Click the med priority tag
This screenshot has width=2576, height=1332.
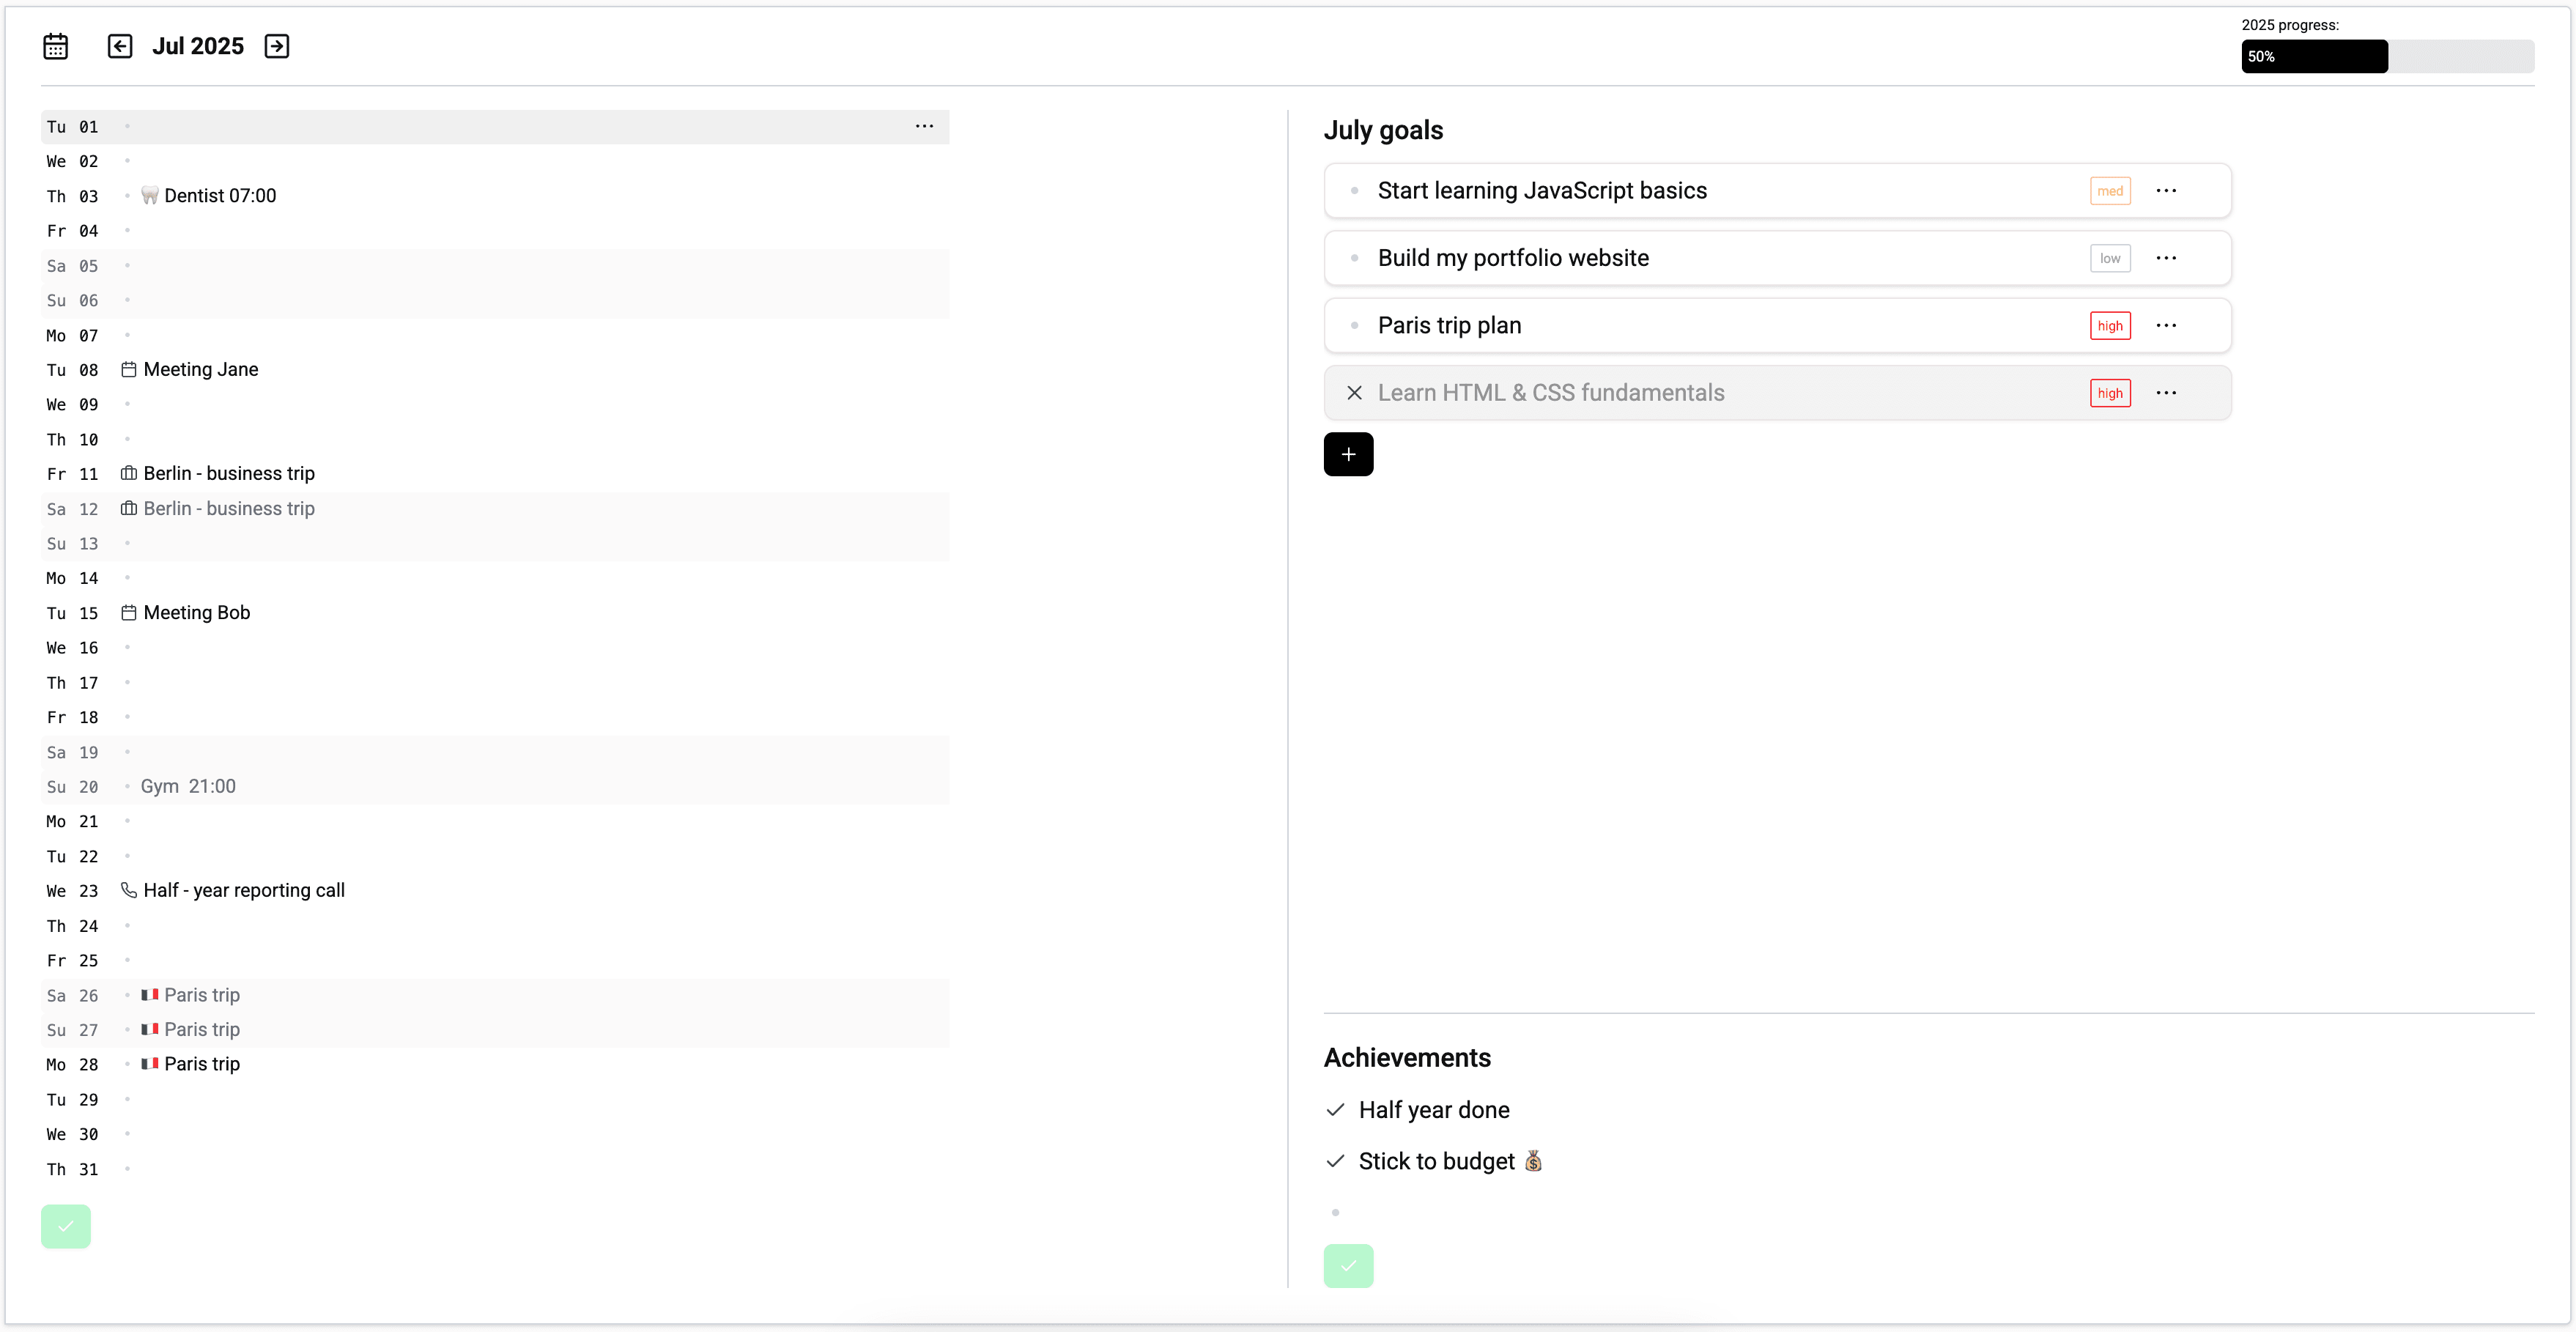(x=2110, y=190)
